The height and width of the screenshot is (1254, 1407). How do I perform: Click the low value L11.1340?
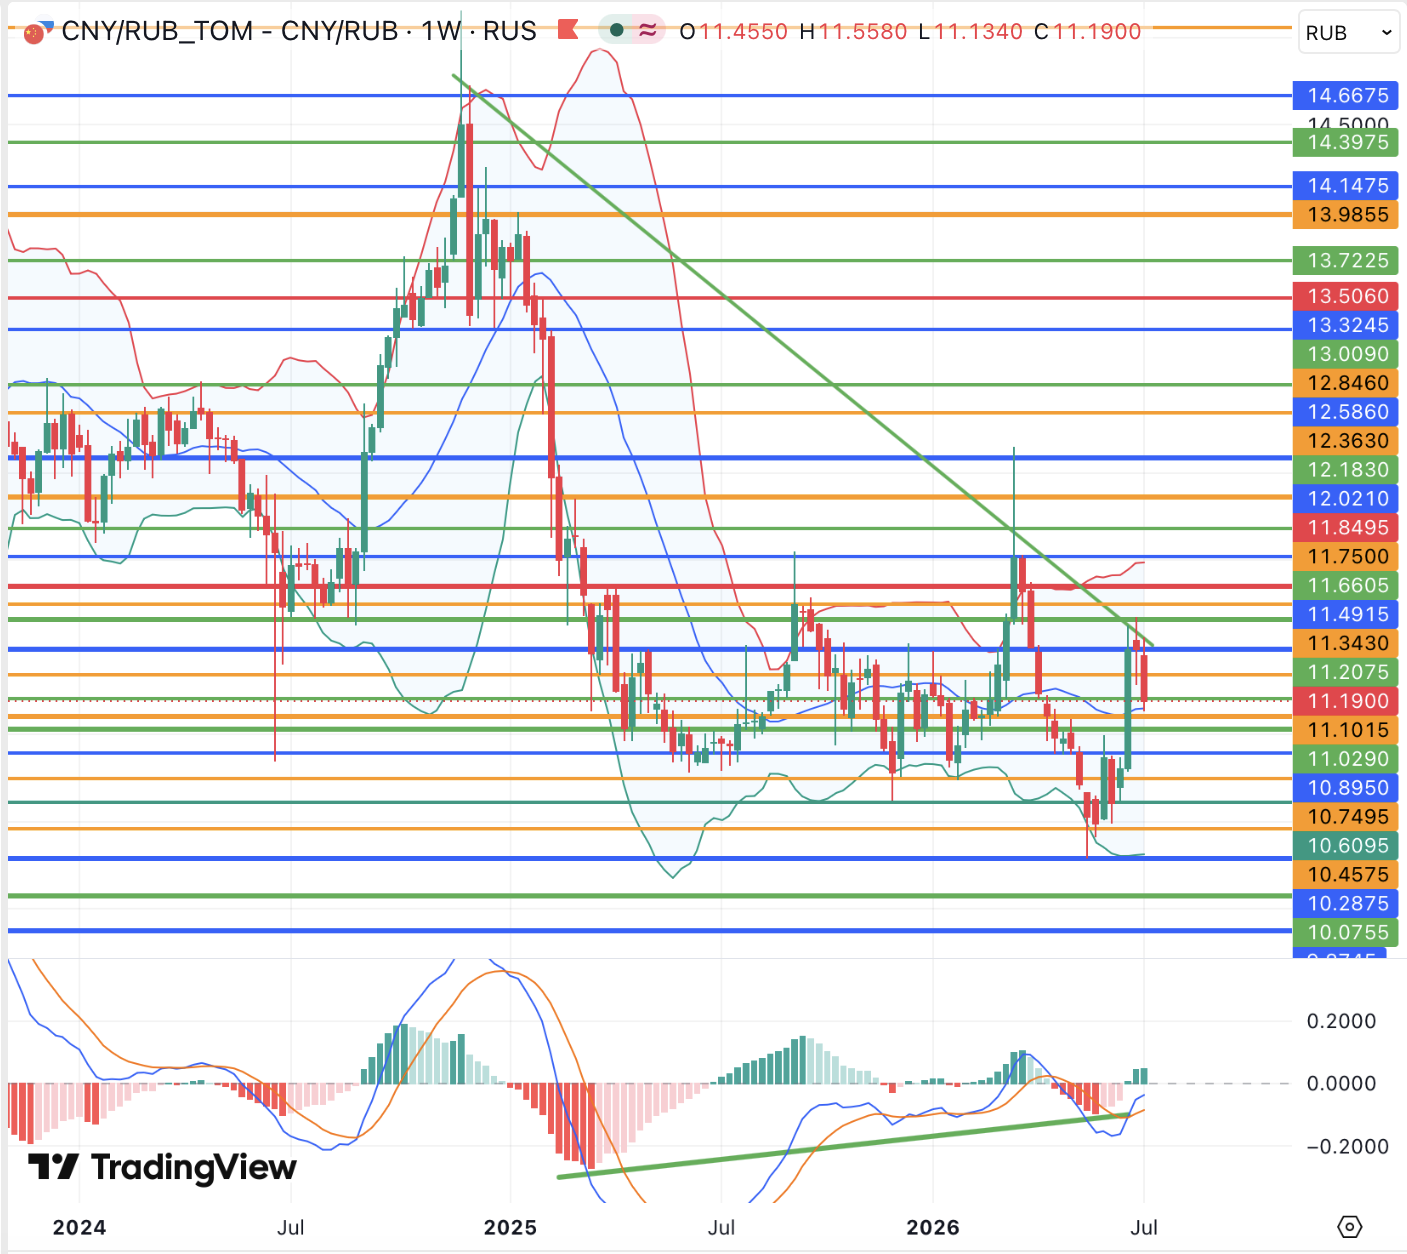click(x=971, y=32)
